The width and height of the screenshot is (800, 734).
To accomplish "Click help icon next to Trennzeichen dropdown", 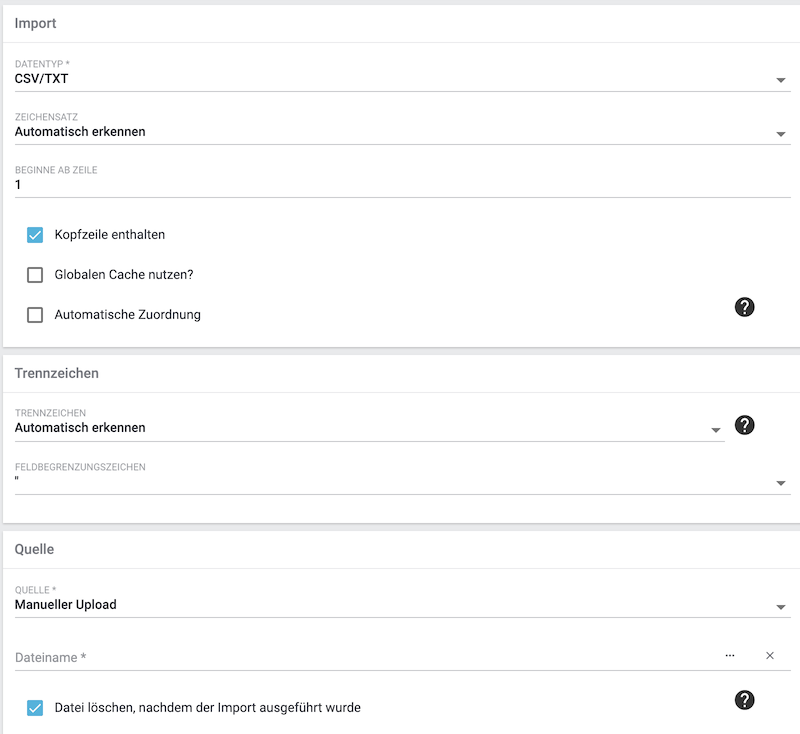I will pyautogui.click(x=744, y=425).
